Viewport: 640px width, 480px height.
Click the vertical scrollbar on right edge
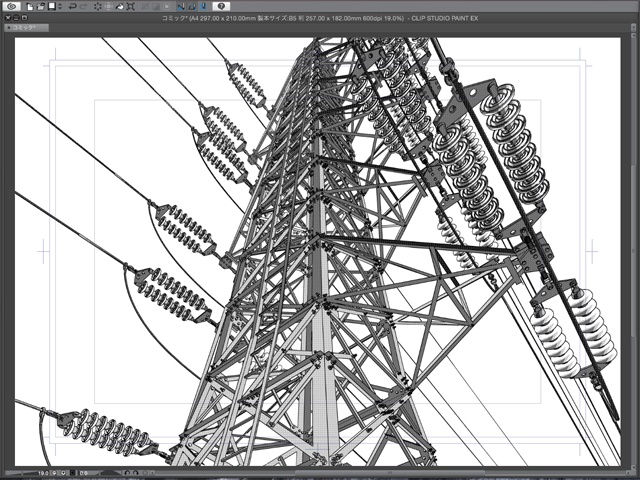(635, 250)
